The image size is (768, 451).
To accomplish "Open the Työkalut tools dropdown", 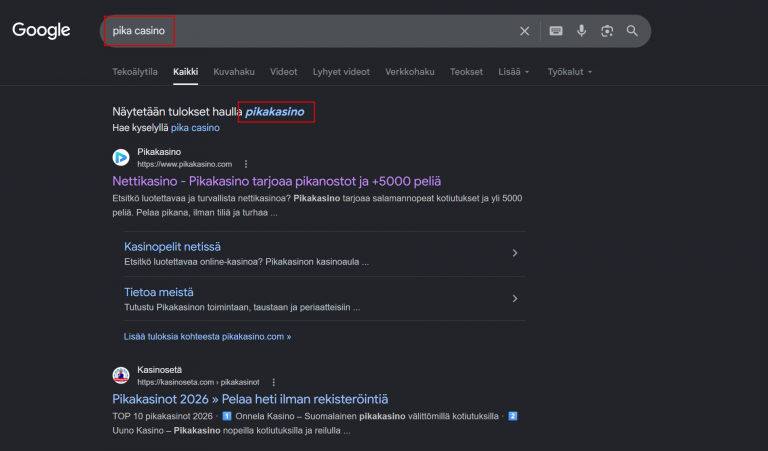I will [570, 72].
